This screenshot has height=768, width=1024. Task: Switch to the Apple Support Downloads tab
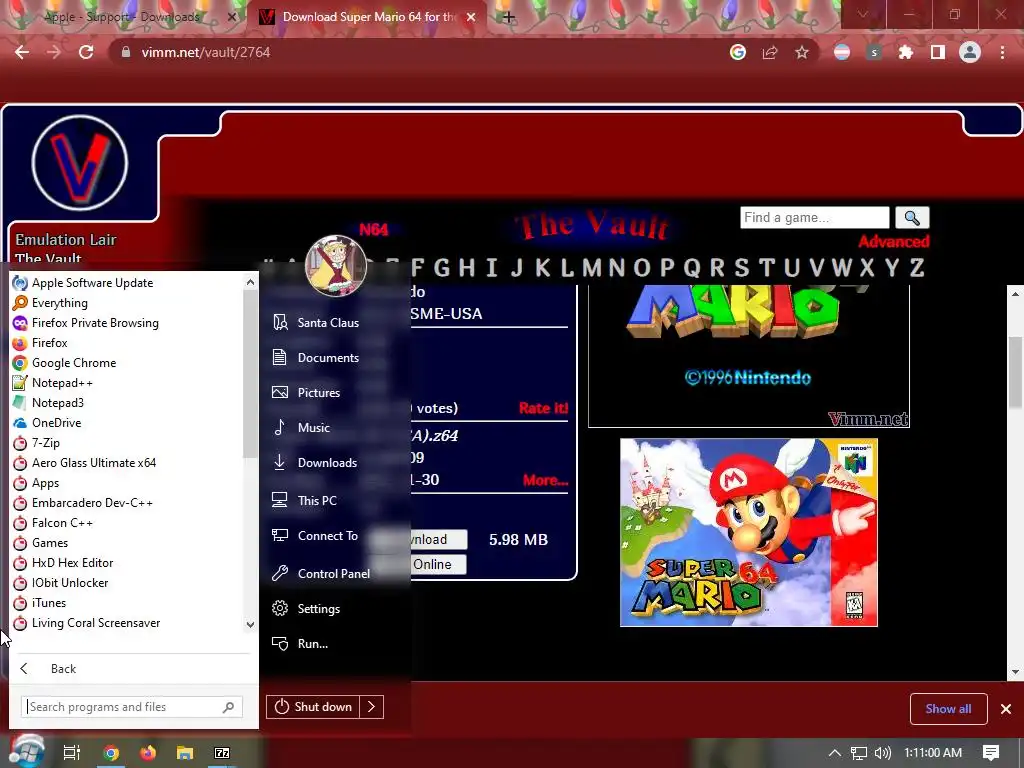click(x=122, y=17)
